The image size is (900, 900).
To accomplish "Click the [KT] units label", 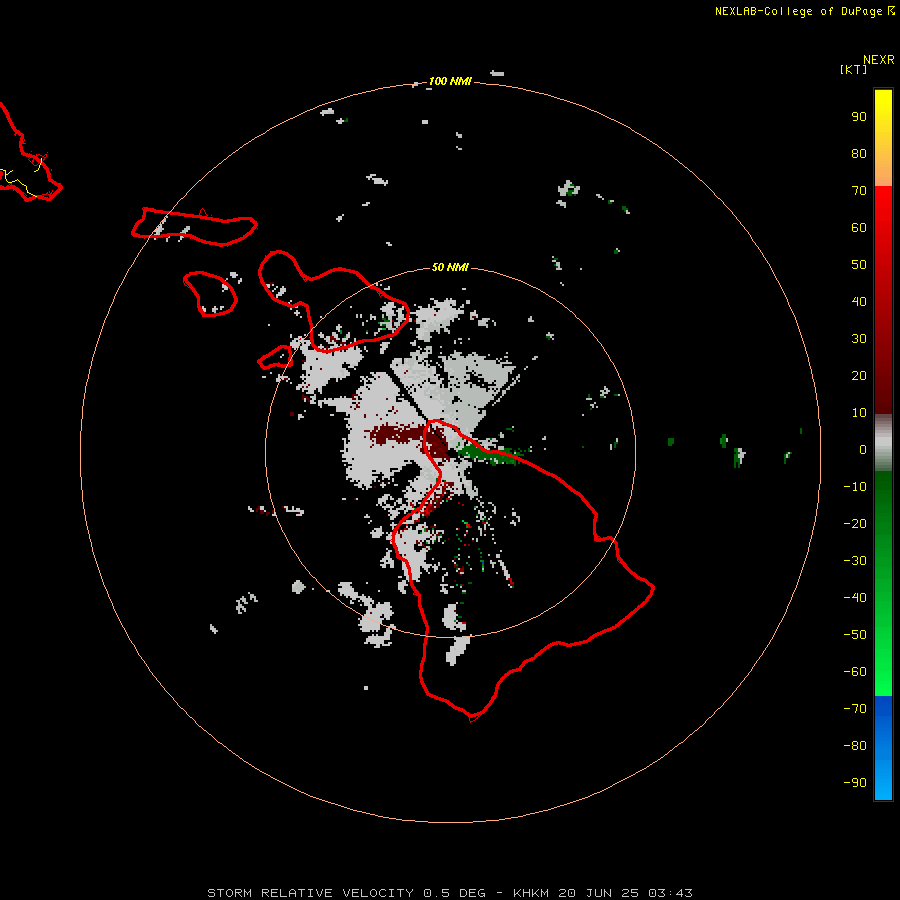I will pyautogui.click(x=853, y=69).
